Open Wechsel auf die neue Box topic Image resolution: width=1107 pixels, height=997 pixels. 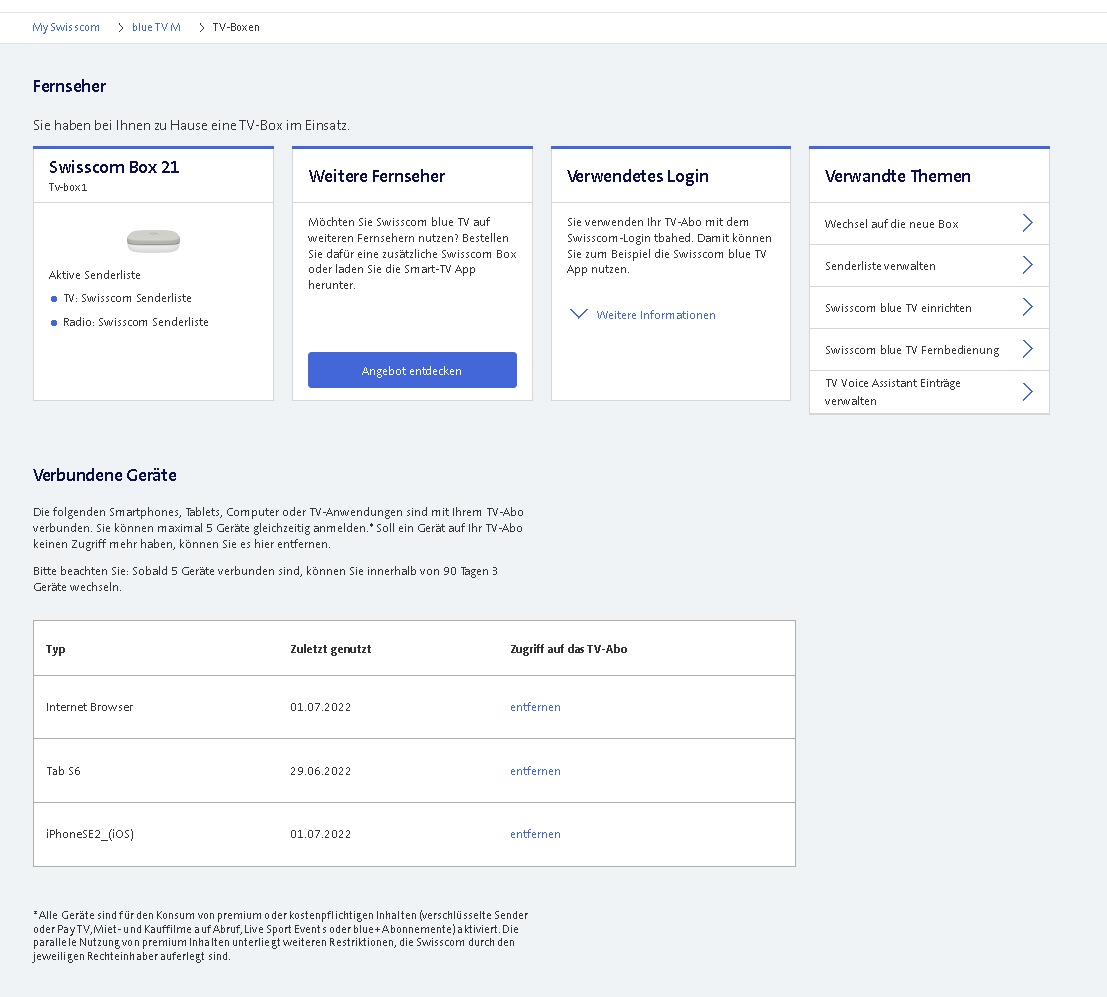click(891, 224)
